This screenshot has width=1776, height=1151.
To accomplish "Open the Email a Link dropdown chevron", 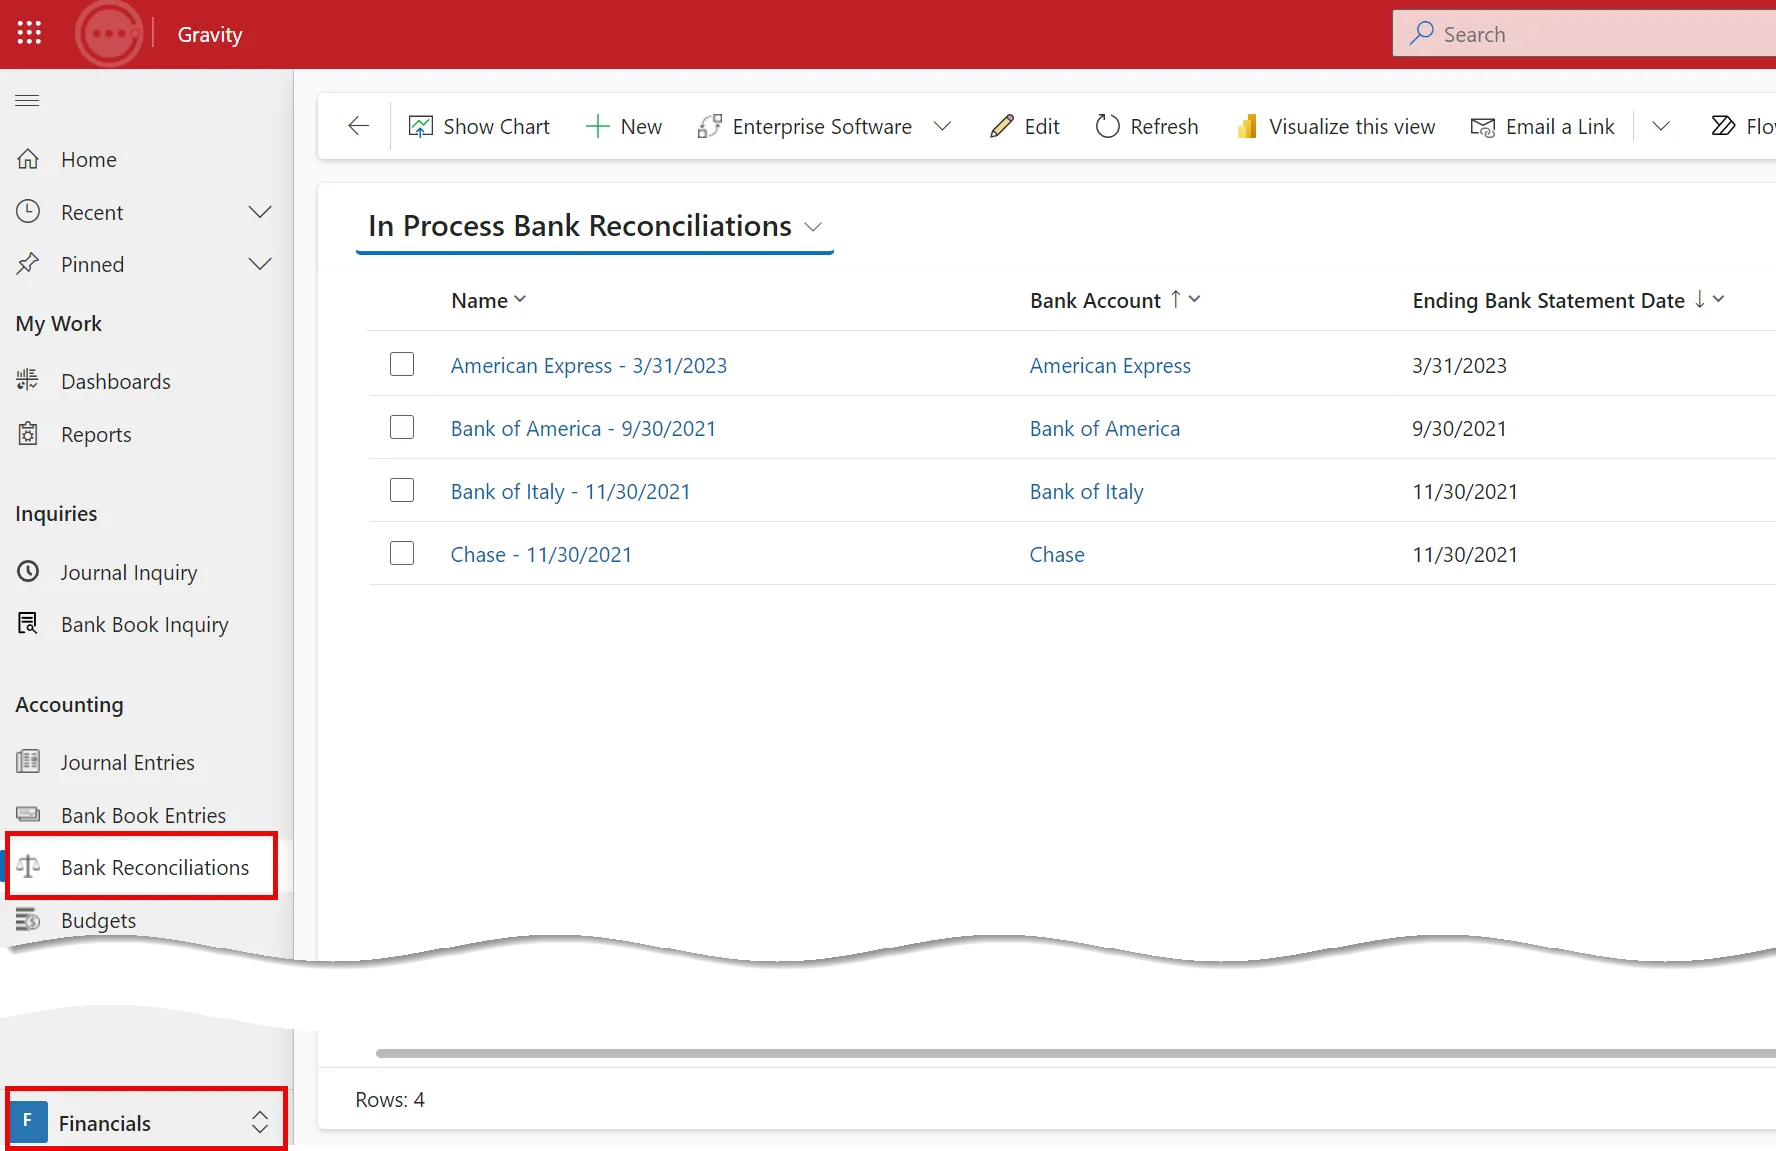I will pyautogui.click(x=1661, y=126).
